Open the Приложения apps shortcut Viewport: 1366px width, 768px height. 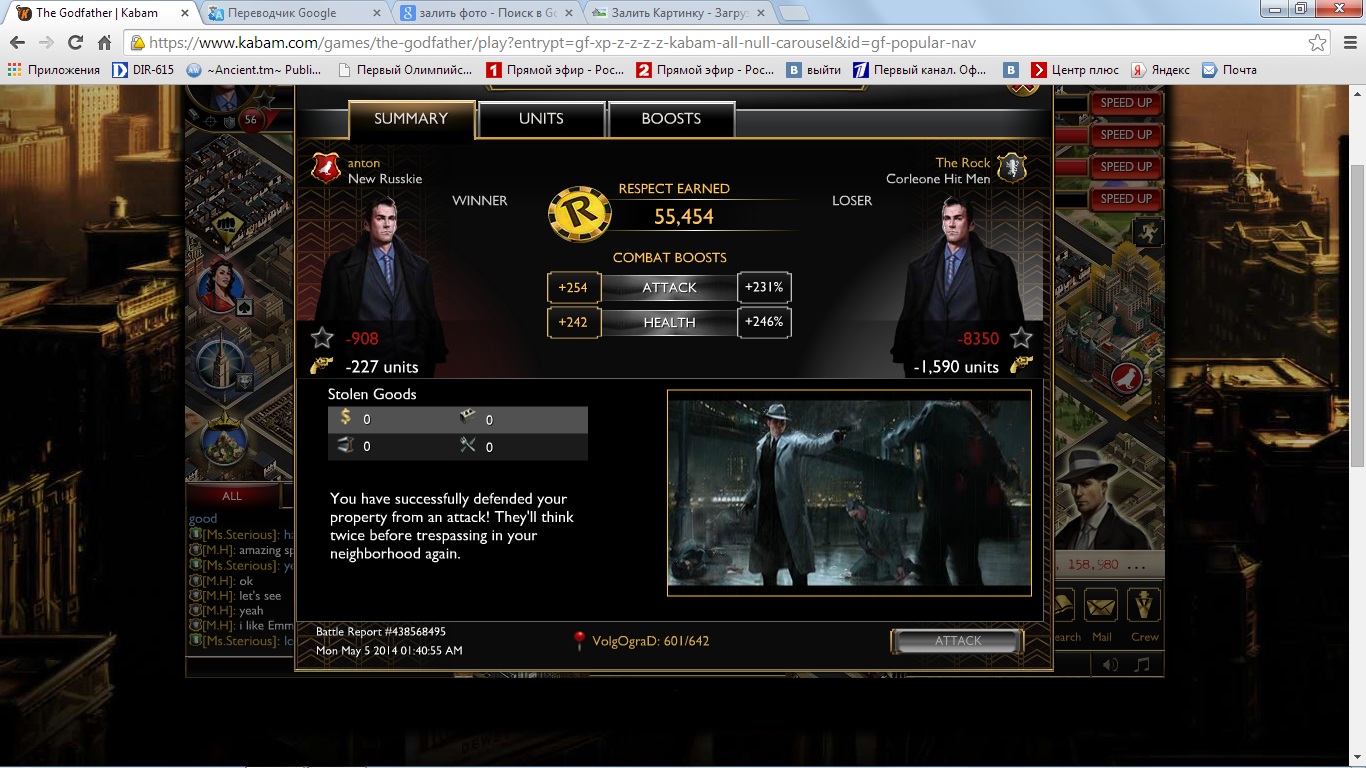click(54, 70)
